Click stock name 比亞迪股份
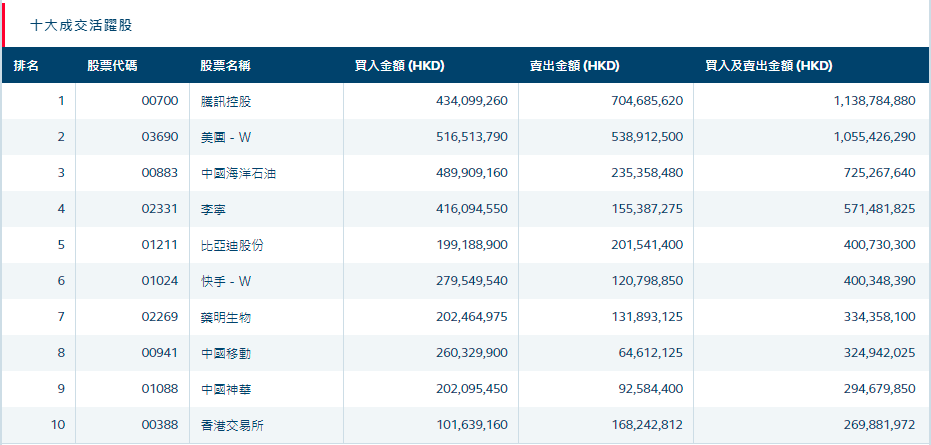 (232, 245)
